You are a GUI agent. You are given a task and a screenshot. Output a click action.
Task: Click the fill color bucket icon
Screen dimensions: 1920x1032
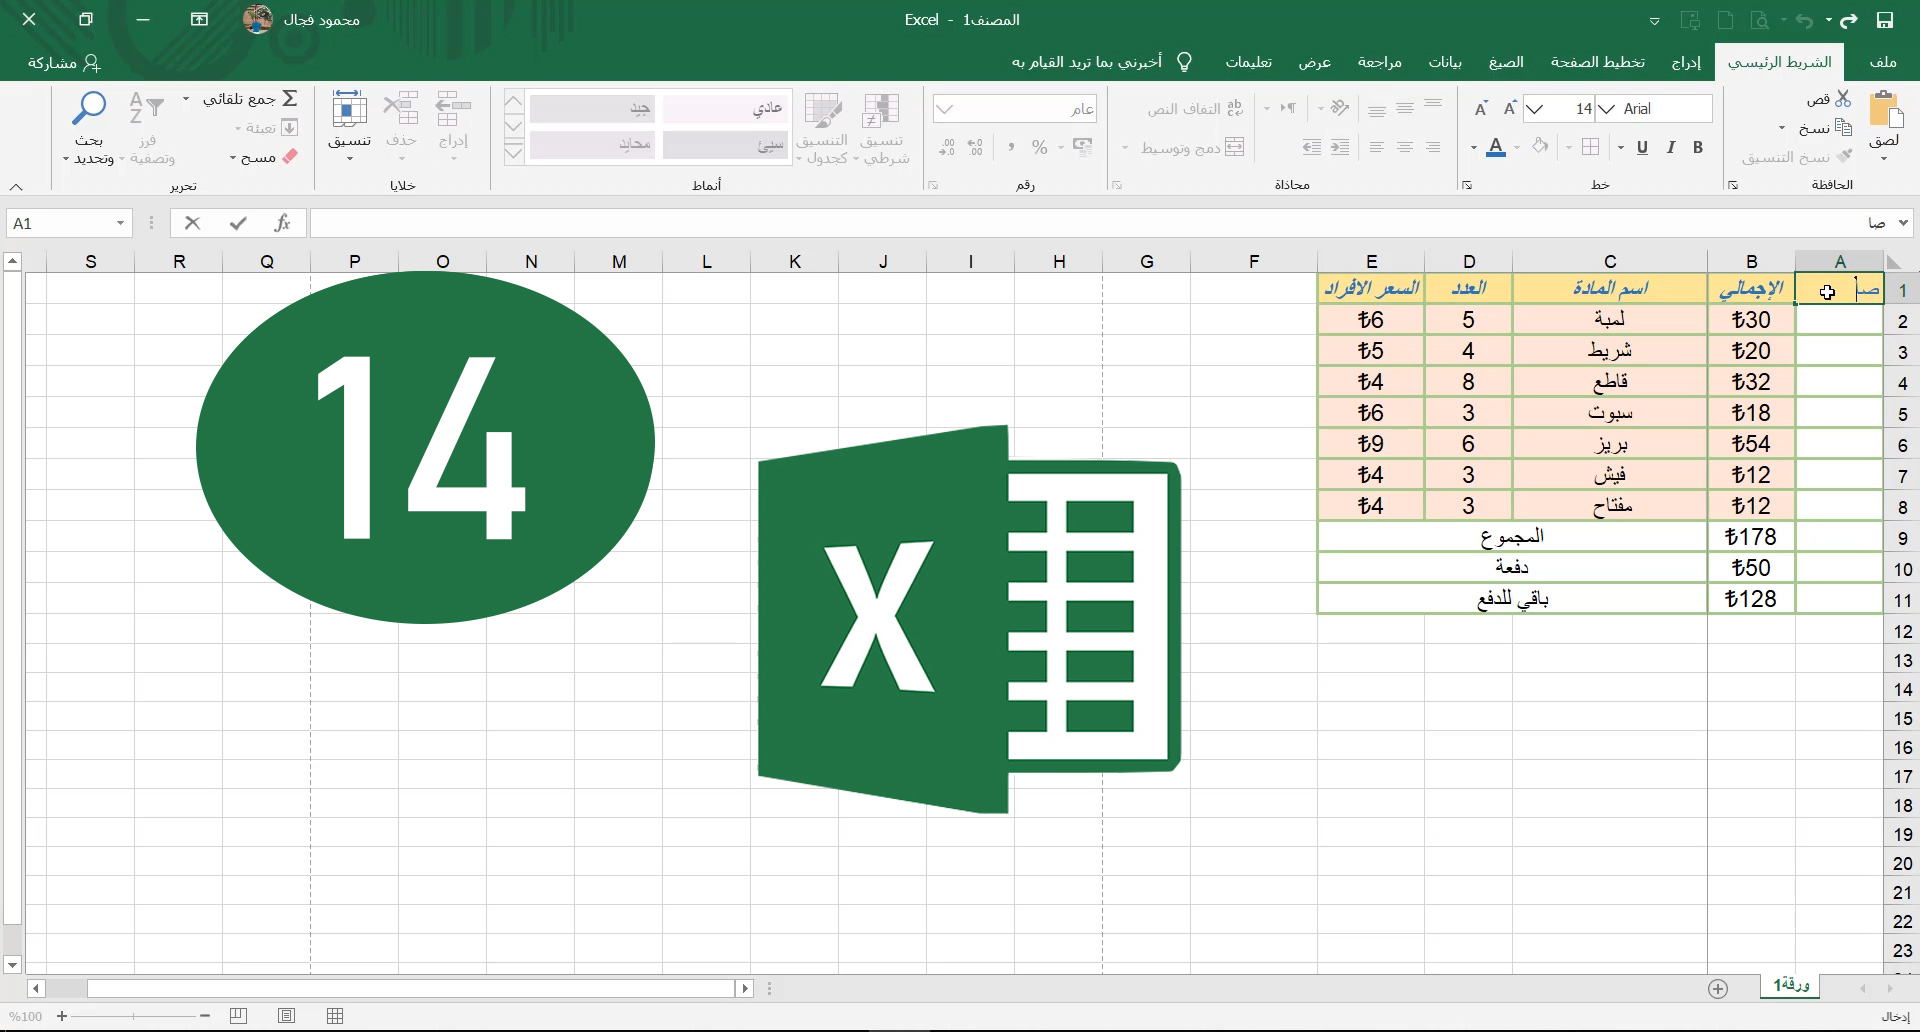1541,147
